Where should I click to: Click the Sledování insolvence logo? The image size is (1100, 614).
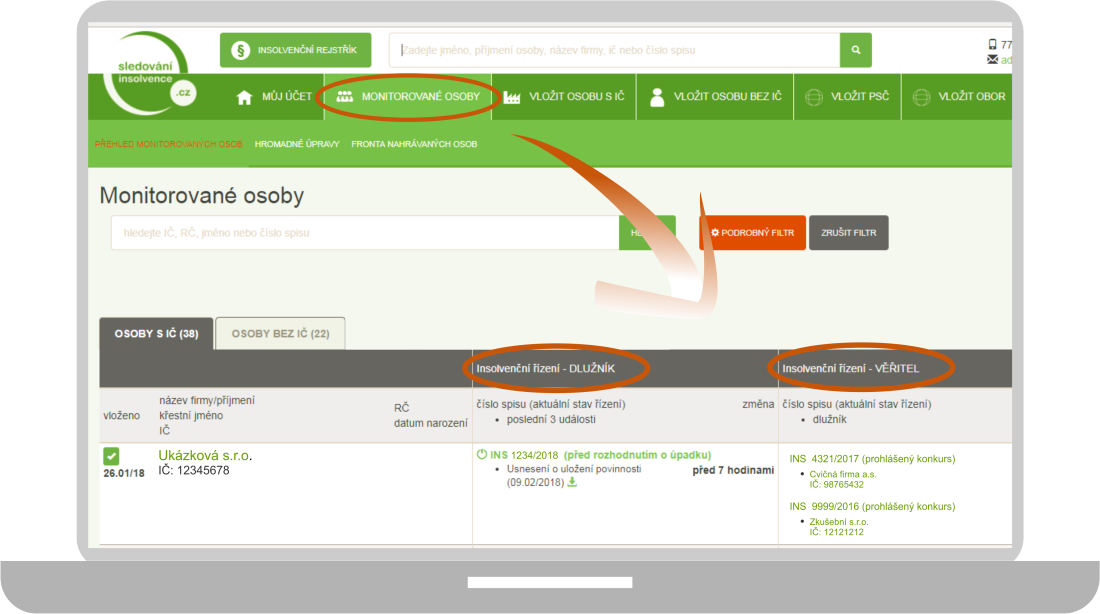point(150,78)
